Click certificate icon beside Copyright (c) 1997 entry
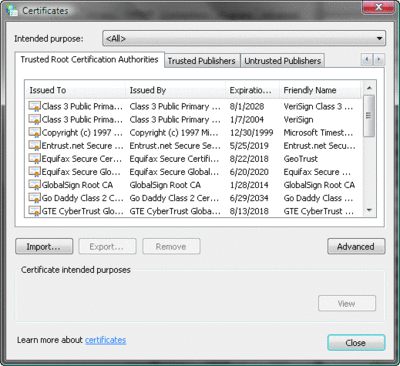 [34, 133]
